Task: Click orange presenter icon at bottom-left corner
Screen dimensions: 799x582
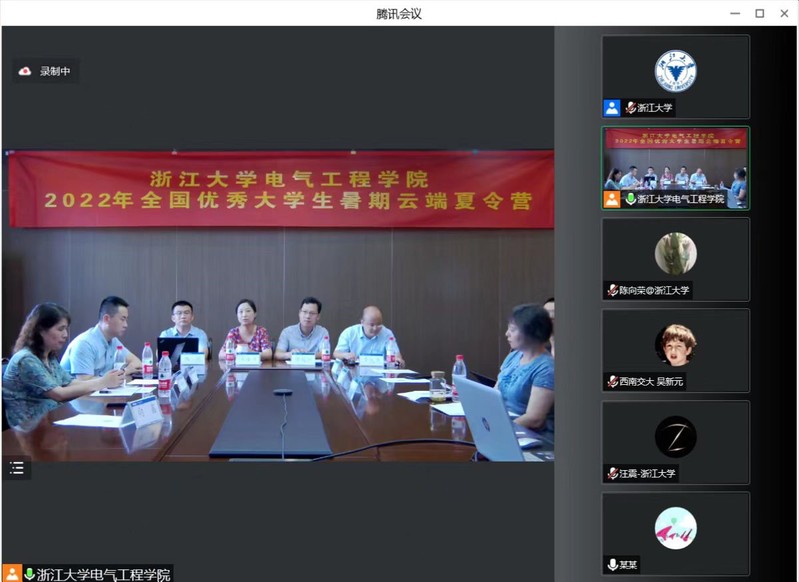Action: pos(11,574)
